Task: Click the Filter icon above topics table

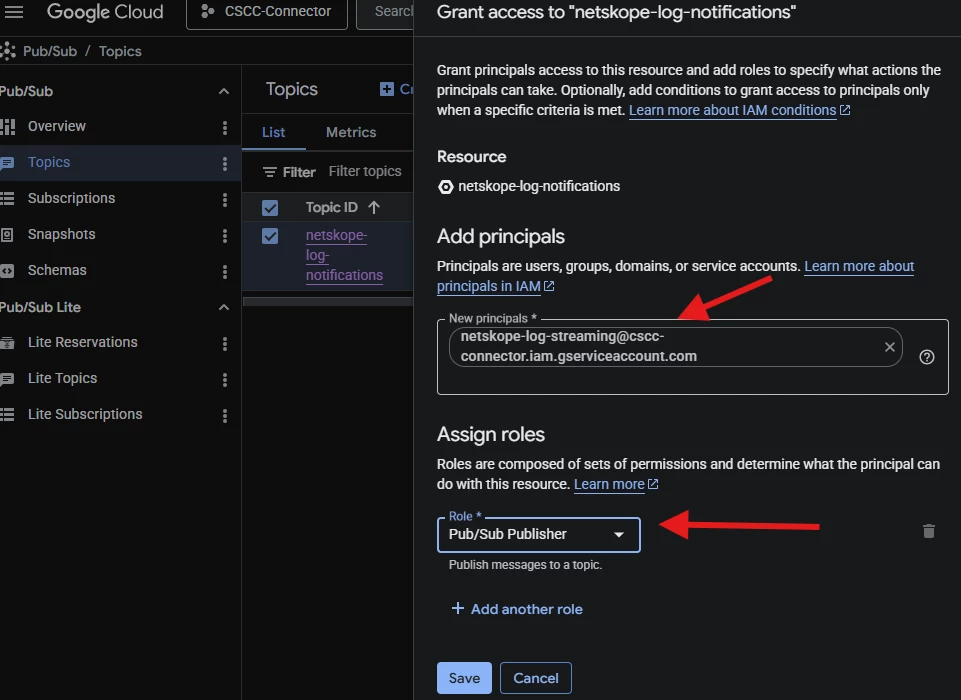Action: [270, 172]
